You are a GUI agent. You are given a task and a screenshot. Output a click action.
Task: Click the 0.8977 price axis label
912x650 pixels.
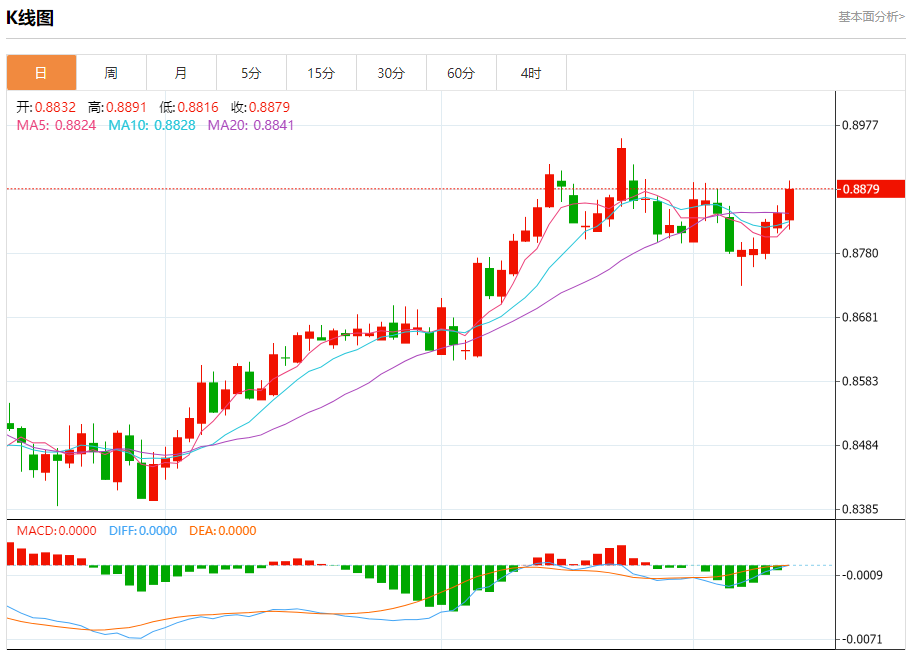click(x=860, y=125)
